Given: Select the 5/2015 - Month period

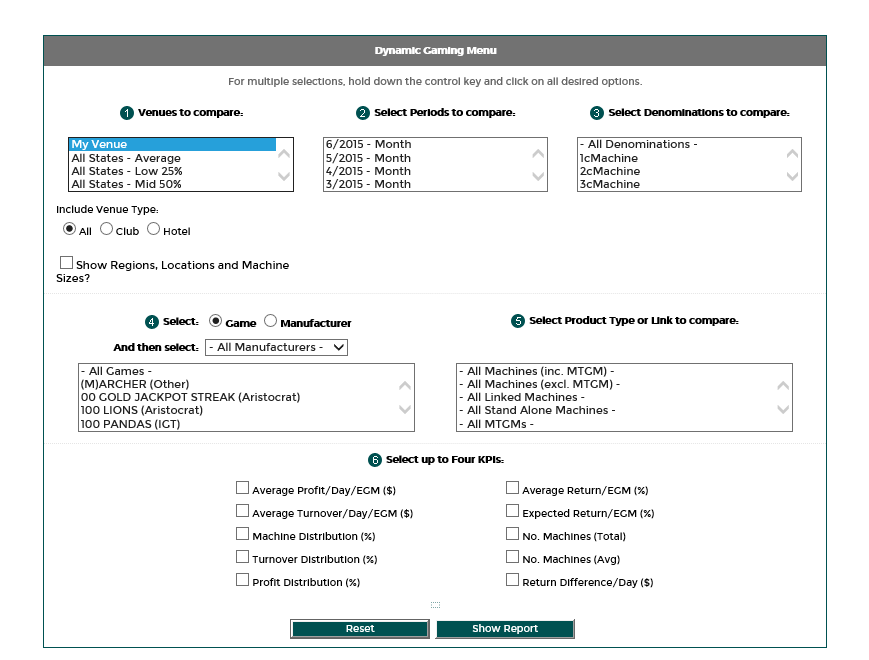Looking at the screenshot, I should coord(427,158).
